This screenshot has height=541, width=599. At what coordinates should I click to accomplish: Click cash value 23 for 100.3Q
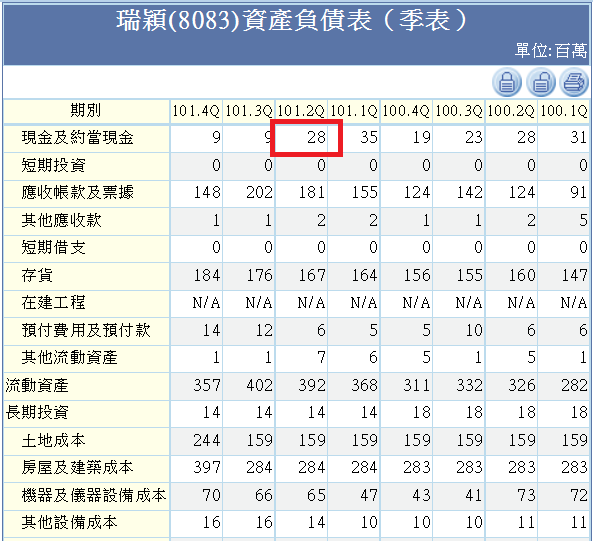pos(474,138)
